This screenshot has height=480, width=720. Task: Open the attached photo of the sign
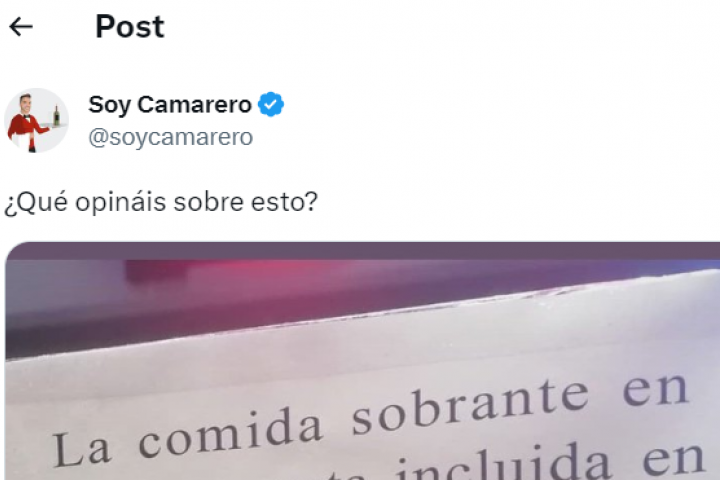click(363, 361)
